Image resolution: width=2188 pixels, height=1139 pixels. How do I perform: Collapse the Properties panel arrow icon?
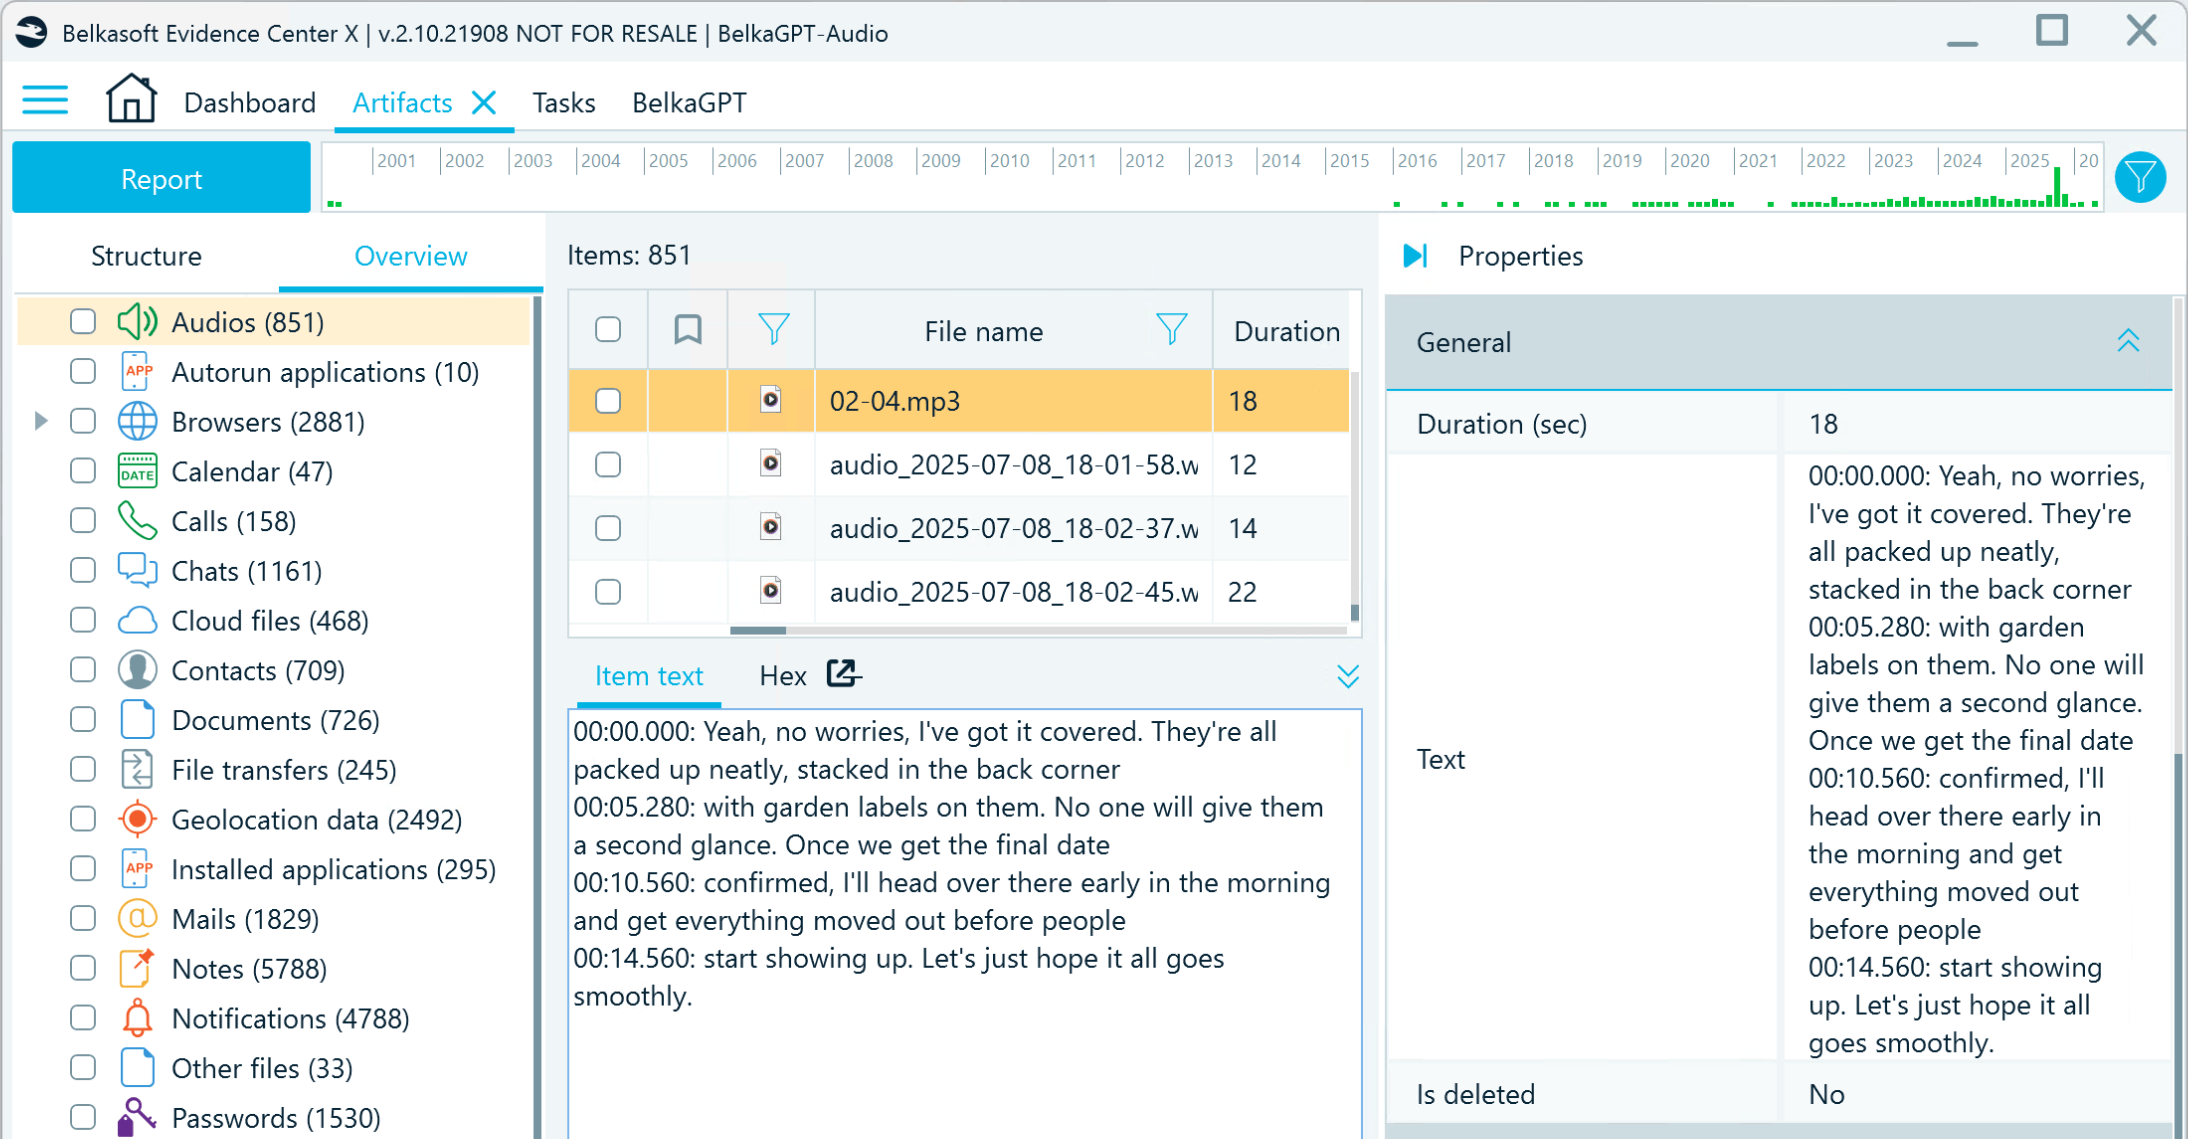[x=1414, y=256]
